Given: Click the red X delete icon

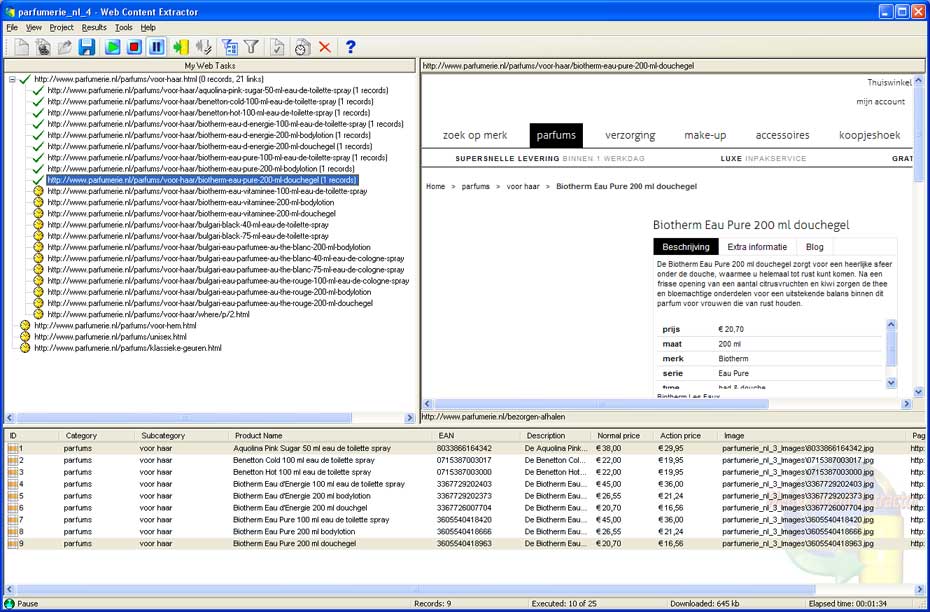Looking at the screenshot, I should pos(324,47).
